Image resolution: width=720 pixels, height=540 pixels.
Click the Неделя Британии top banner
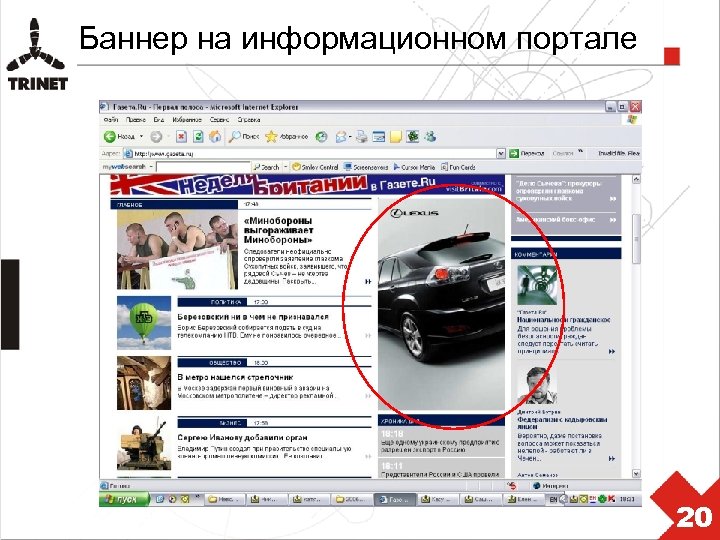307,185
